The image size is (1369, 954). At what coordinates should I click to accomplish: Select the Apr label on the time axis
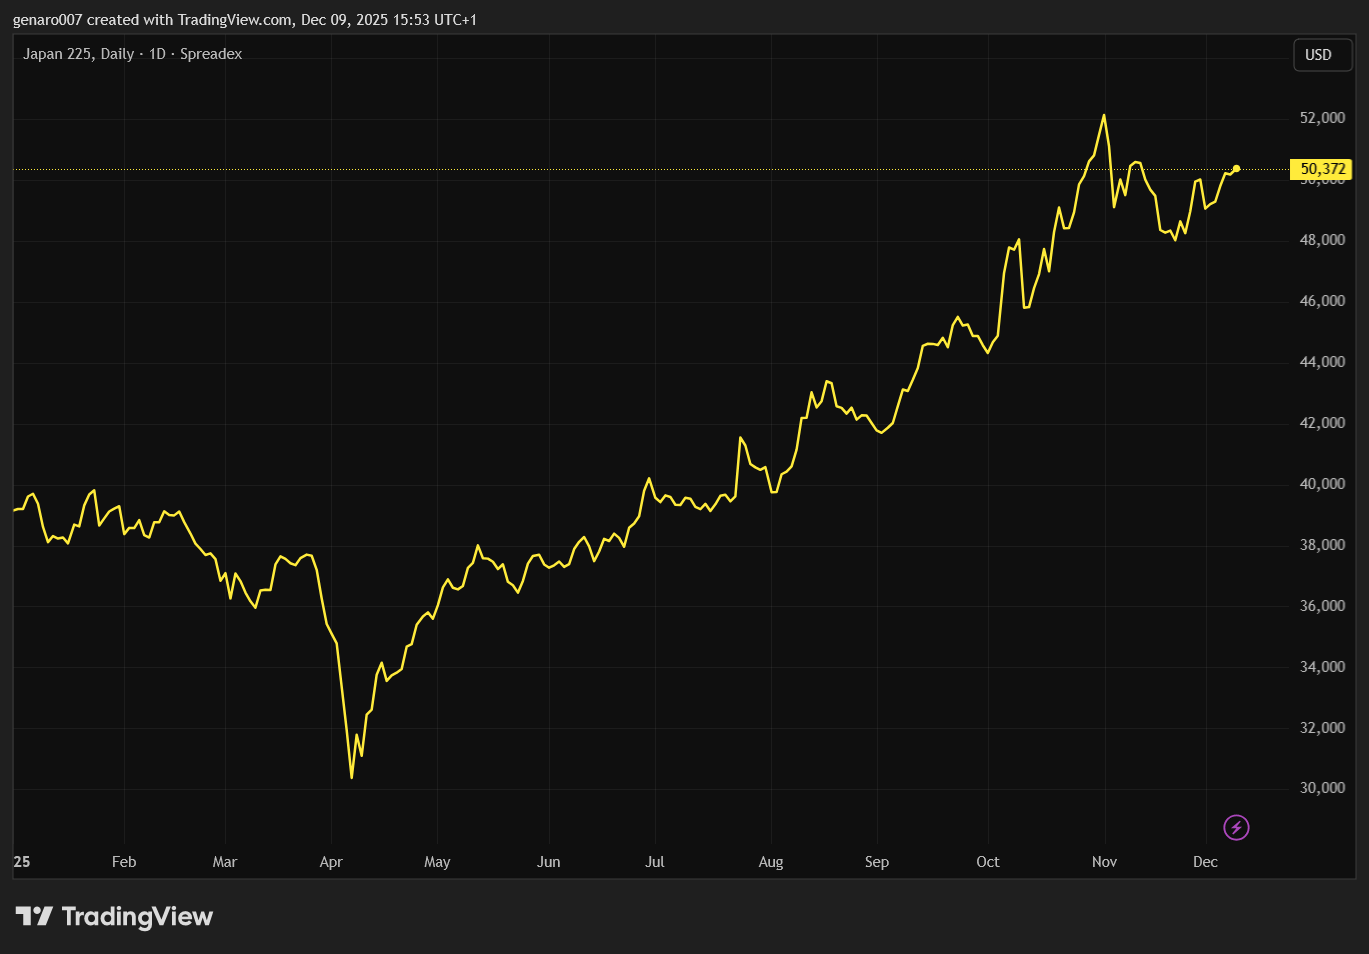pos(331,861)
